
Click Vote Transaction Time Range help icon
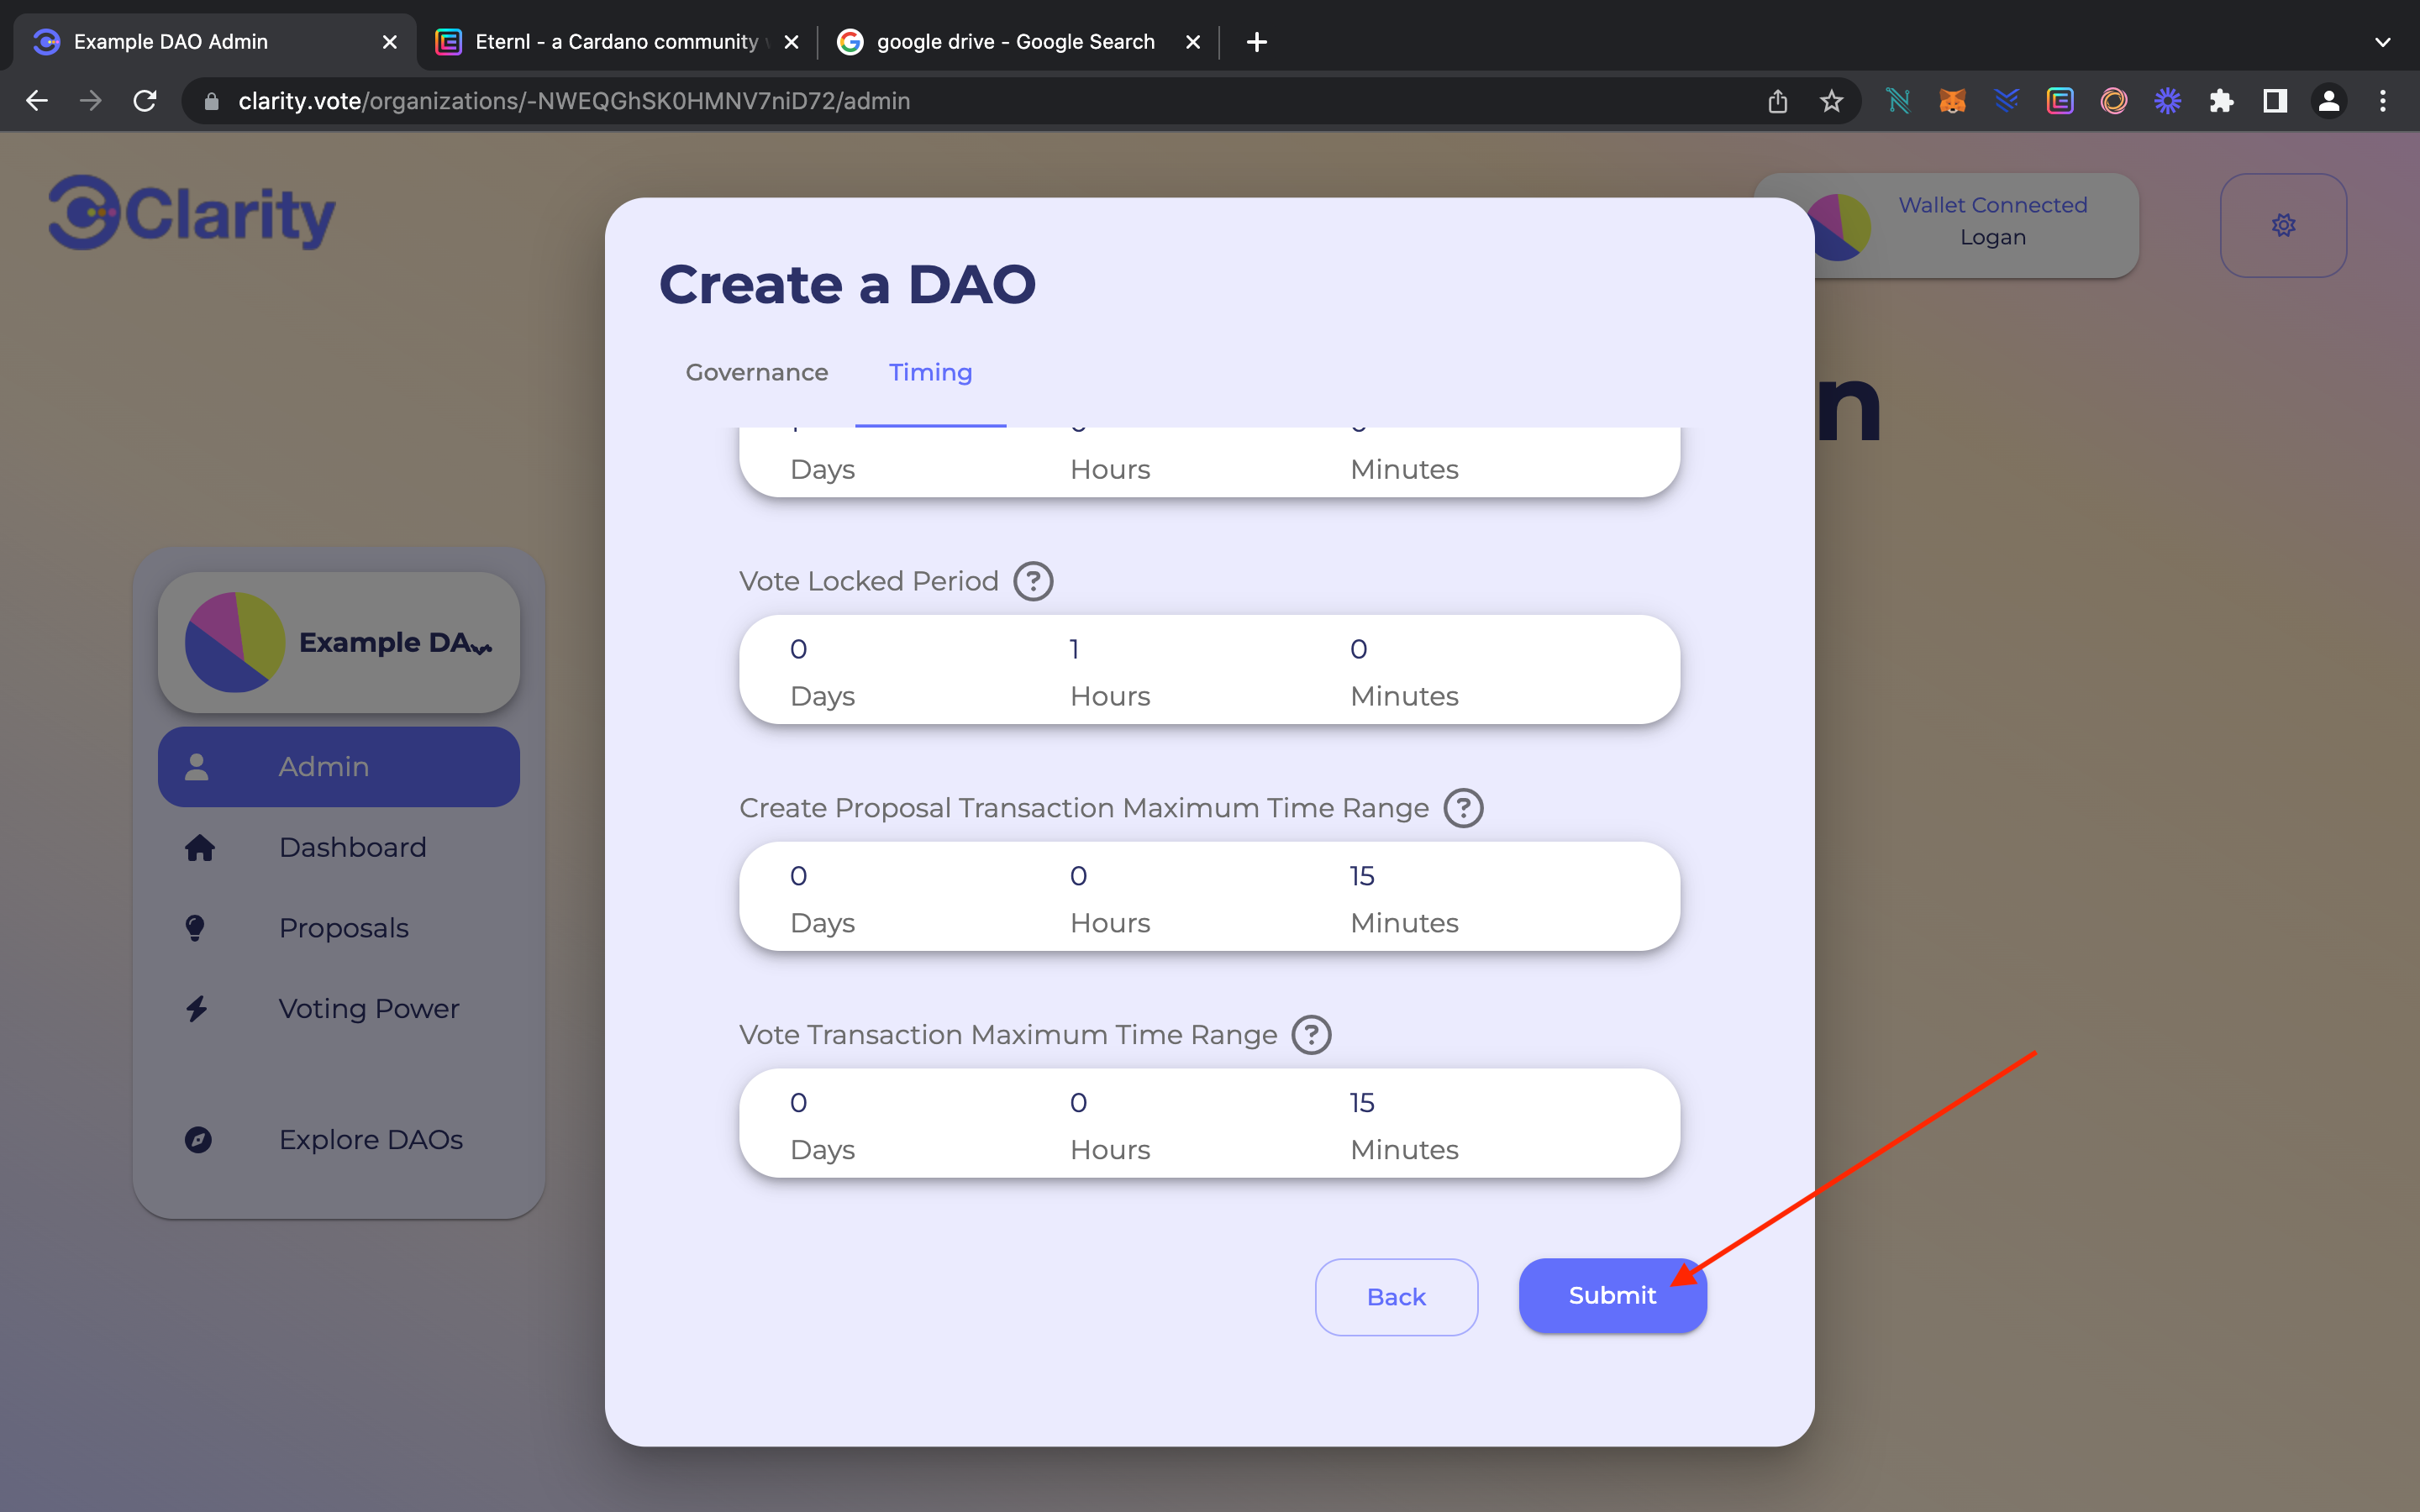[x=1311, y=1035]
